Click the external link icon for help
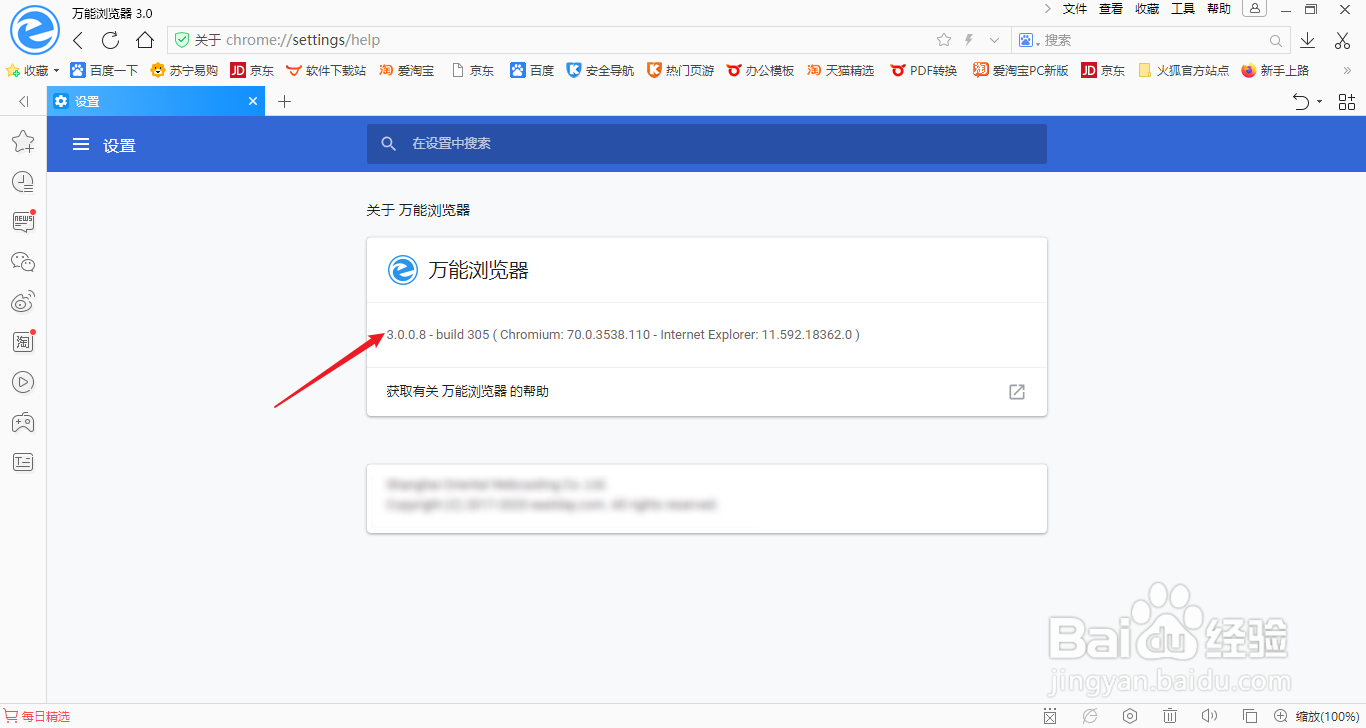 pos(1017,392)
